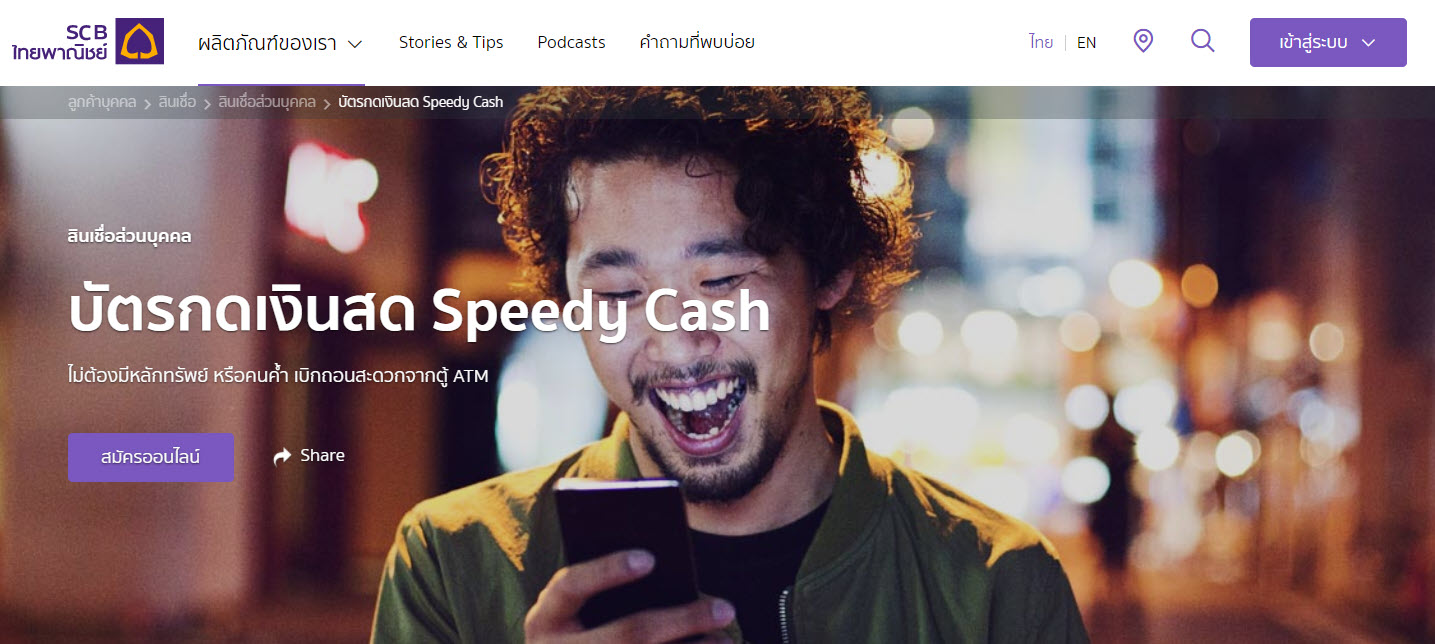1435x644 pixels.
Task: Follow the สินเชื่อ breadcrumb link
Action: click(177, 102)
